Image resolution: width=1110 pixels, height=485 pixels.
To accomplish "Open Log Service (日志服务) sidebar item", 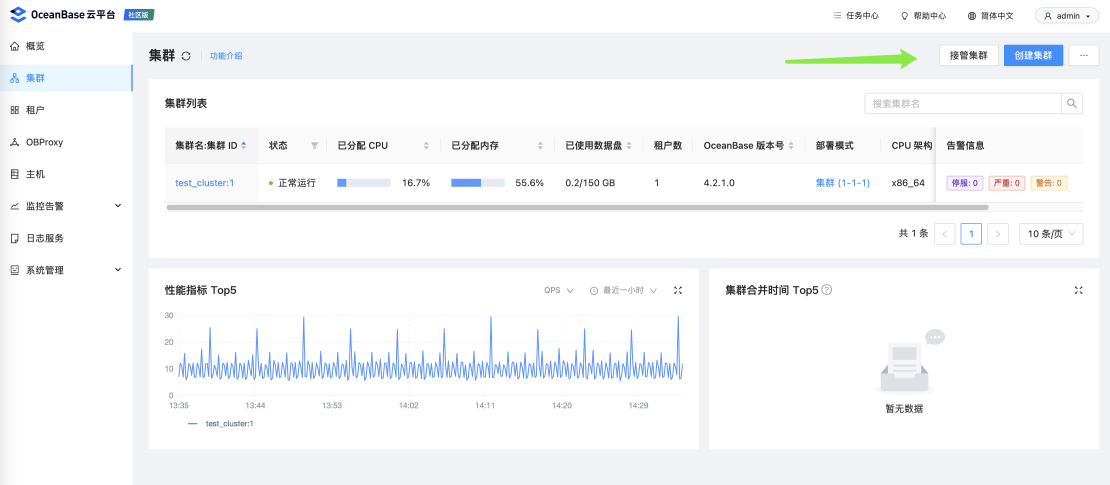I will (x=67, y=239).
